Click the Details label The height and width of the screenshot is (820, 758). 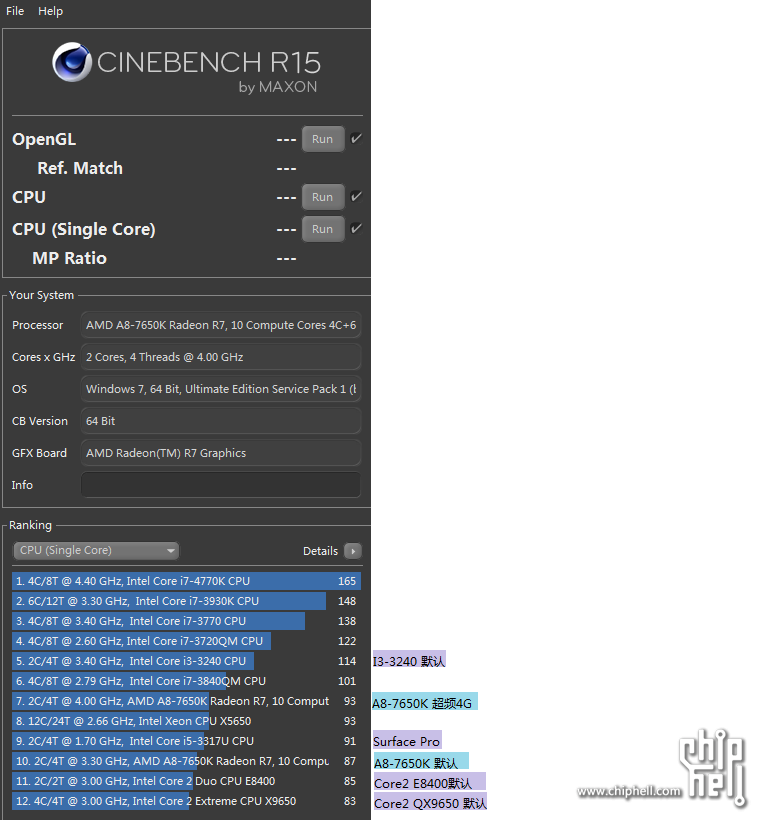pos(320,551)
